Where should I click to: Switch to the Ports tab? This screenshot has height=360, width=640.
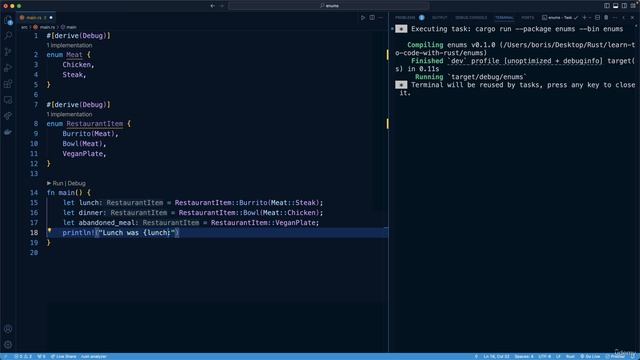click(527, 18)
